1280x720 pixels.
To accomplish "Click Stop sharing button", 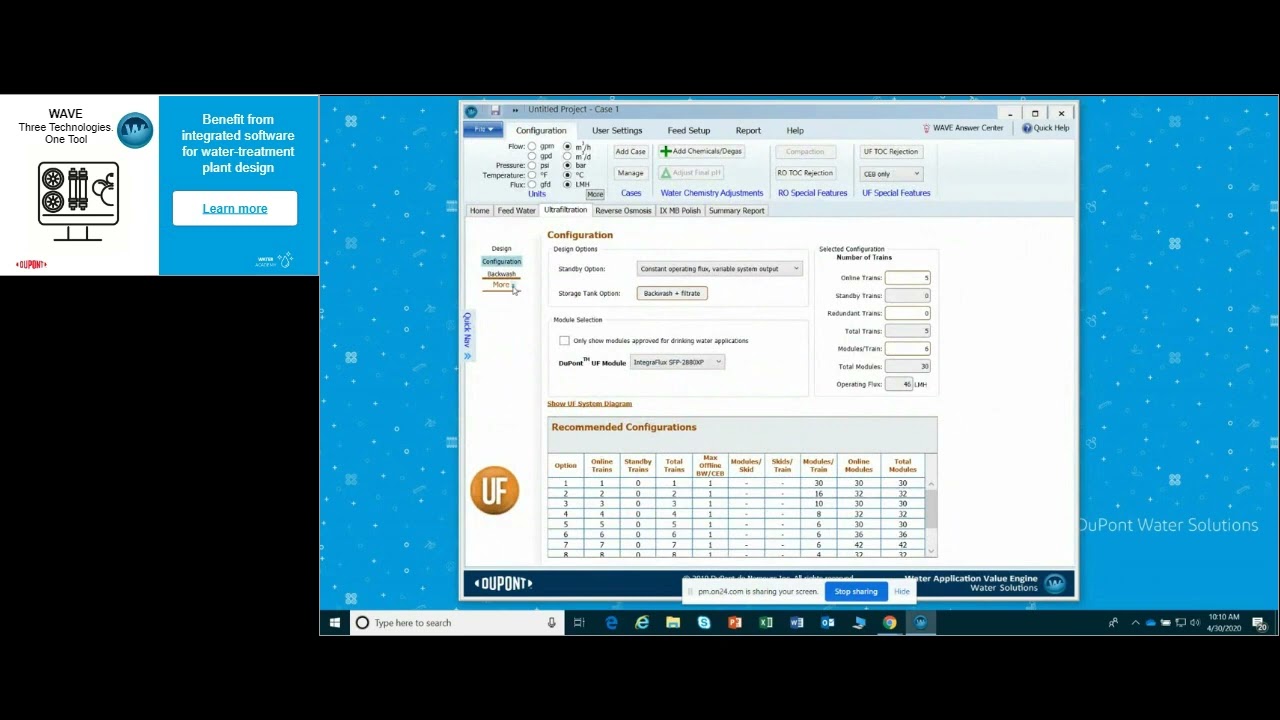I will [x=856, y=591].
